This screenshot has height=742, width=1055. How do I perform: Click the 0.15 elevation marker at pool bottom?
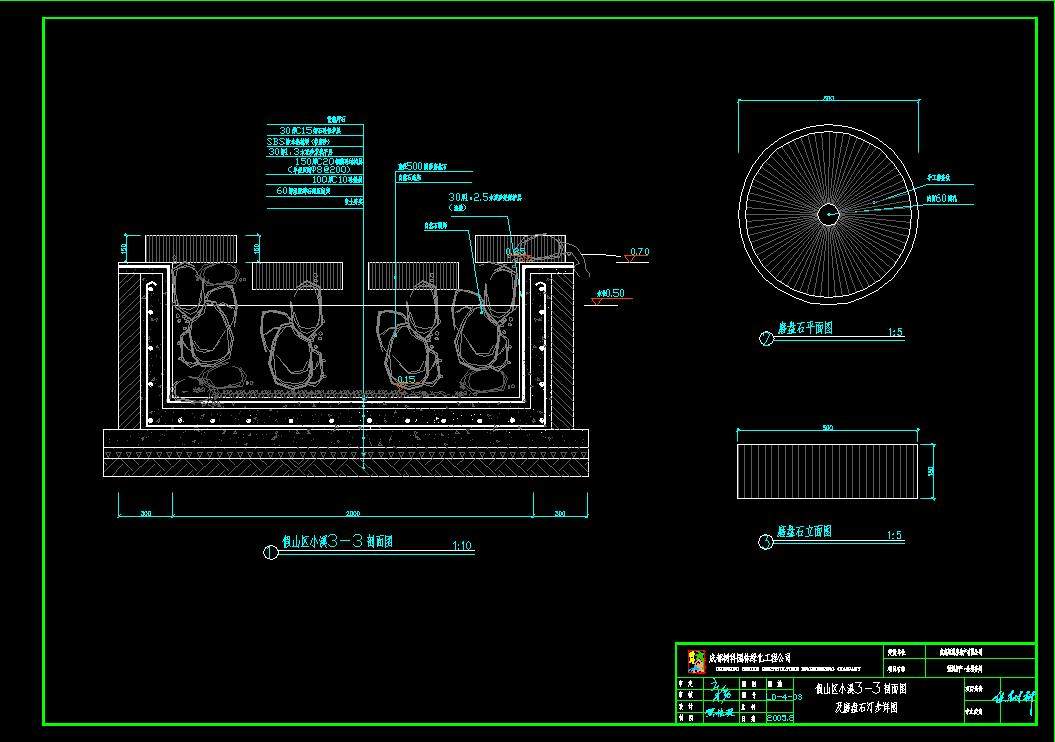[x=406, y=381]
